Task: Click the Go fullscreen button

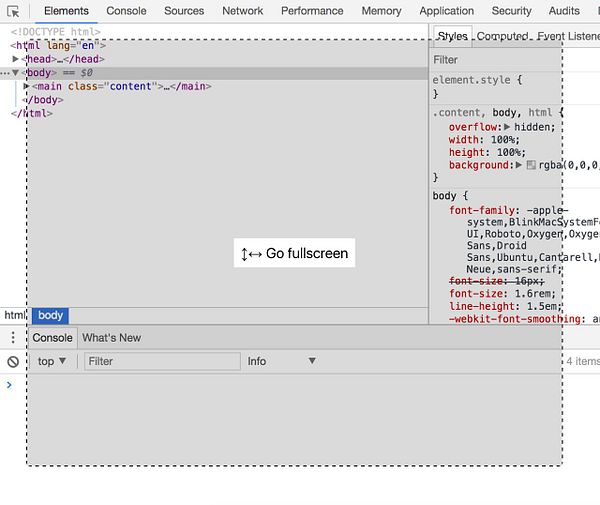Action: [x=294, y=253]
